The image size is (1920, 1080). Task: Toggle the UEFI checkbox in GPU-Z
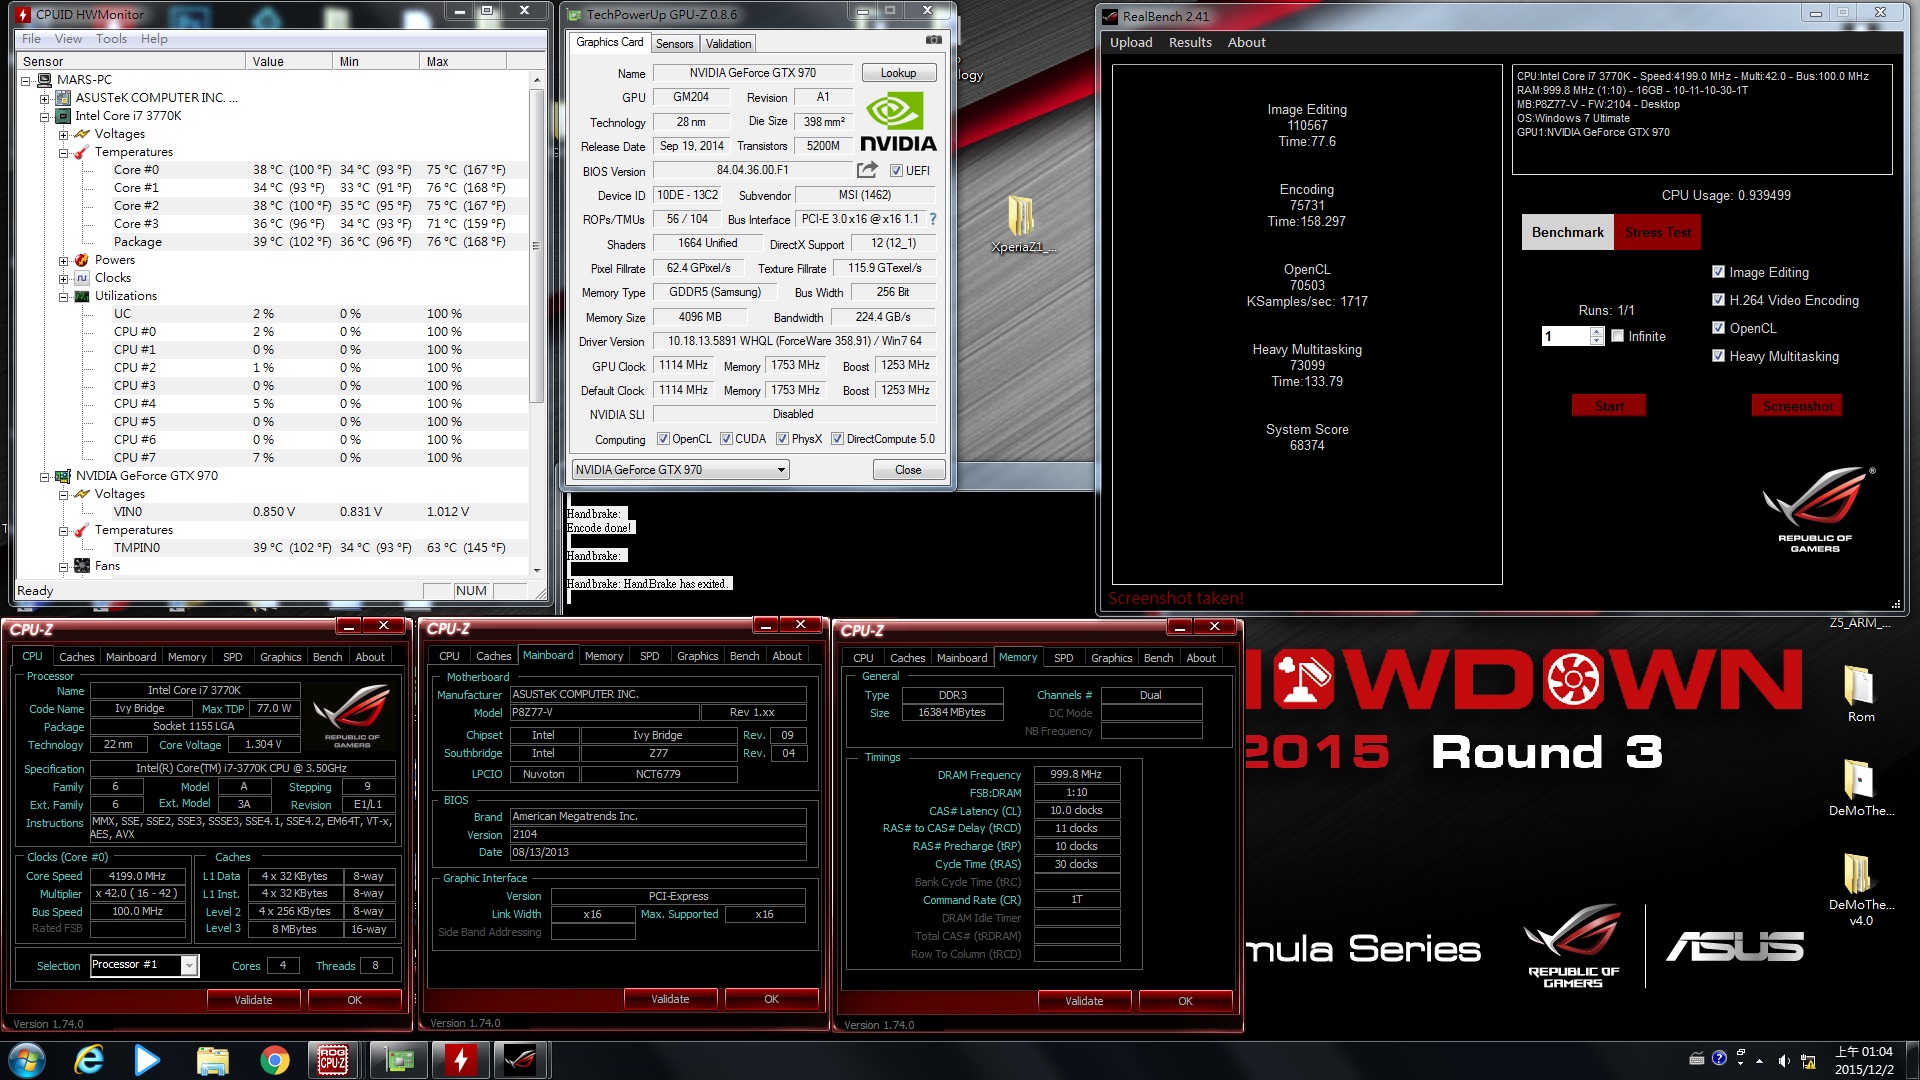pos(896,171)
